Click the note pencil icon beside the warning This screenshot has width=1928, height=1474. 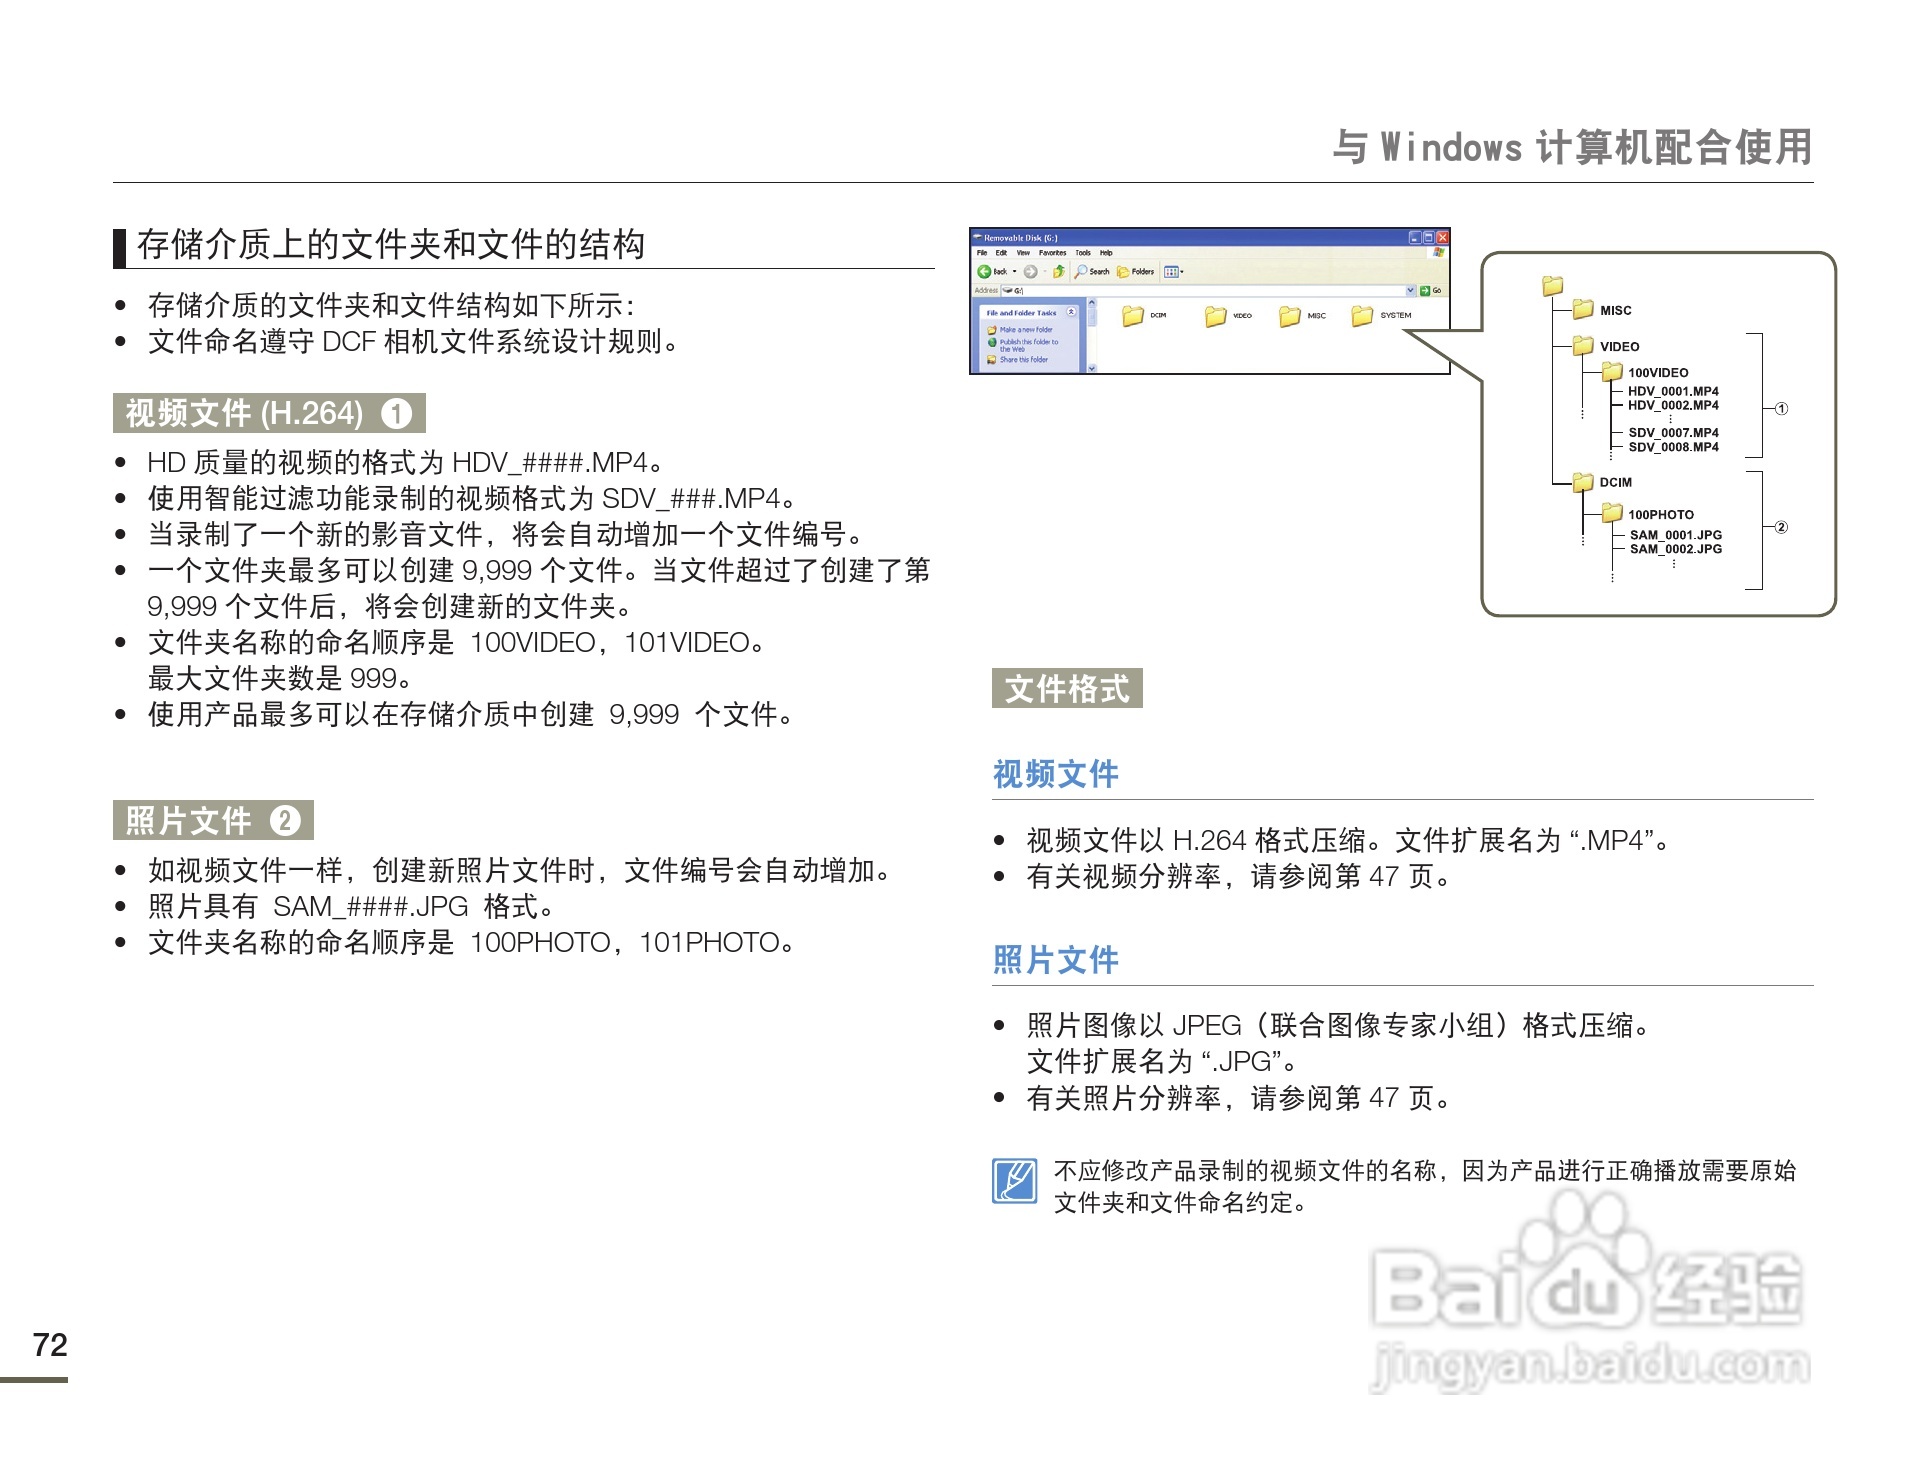tap(1014, 1181)
